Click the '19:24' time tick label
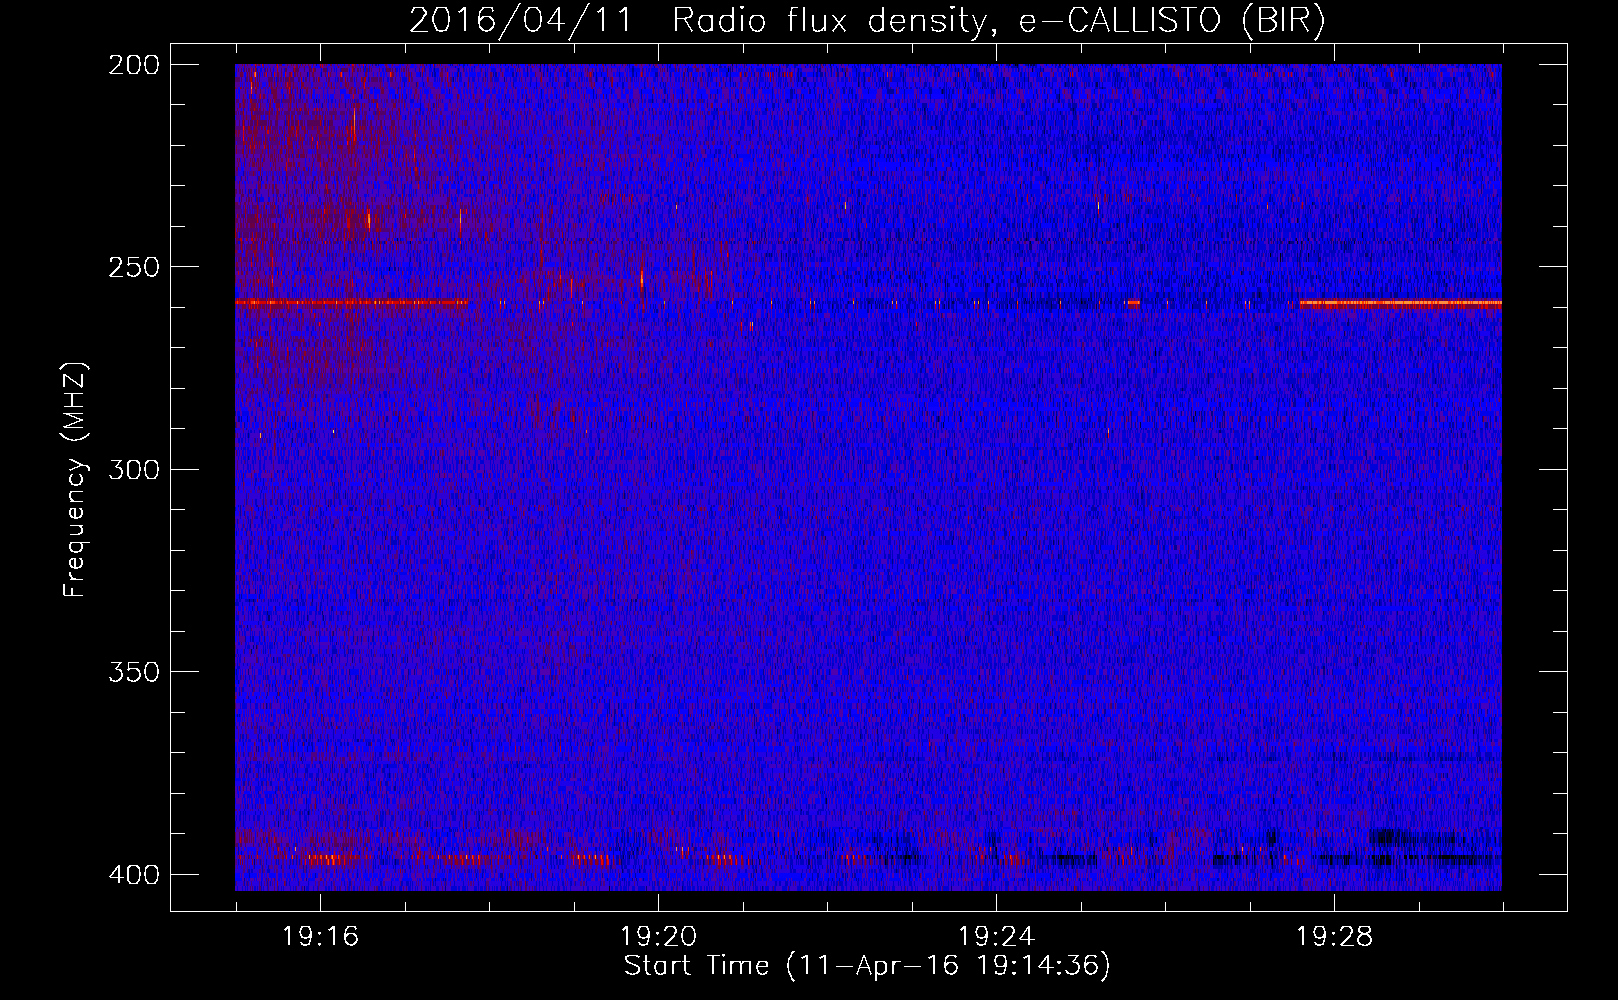1618x1000 pixels. tap(996, 937)
